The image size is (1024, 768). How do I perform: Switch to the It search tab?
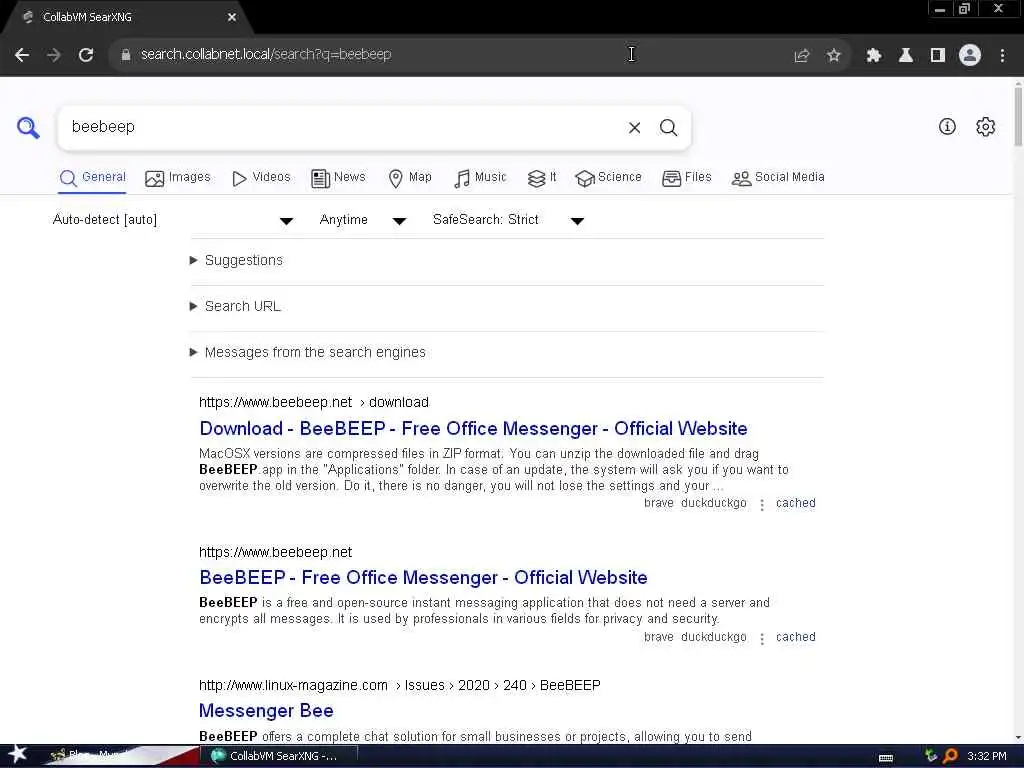pos(541,178)
